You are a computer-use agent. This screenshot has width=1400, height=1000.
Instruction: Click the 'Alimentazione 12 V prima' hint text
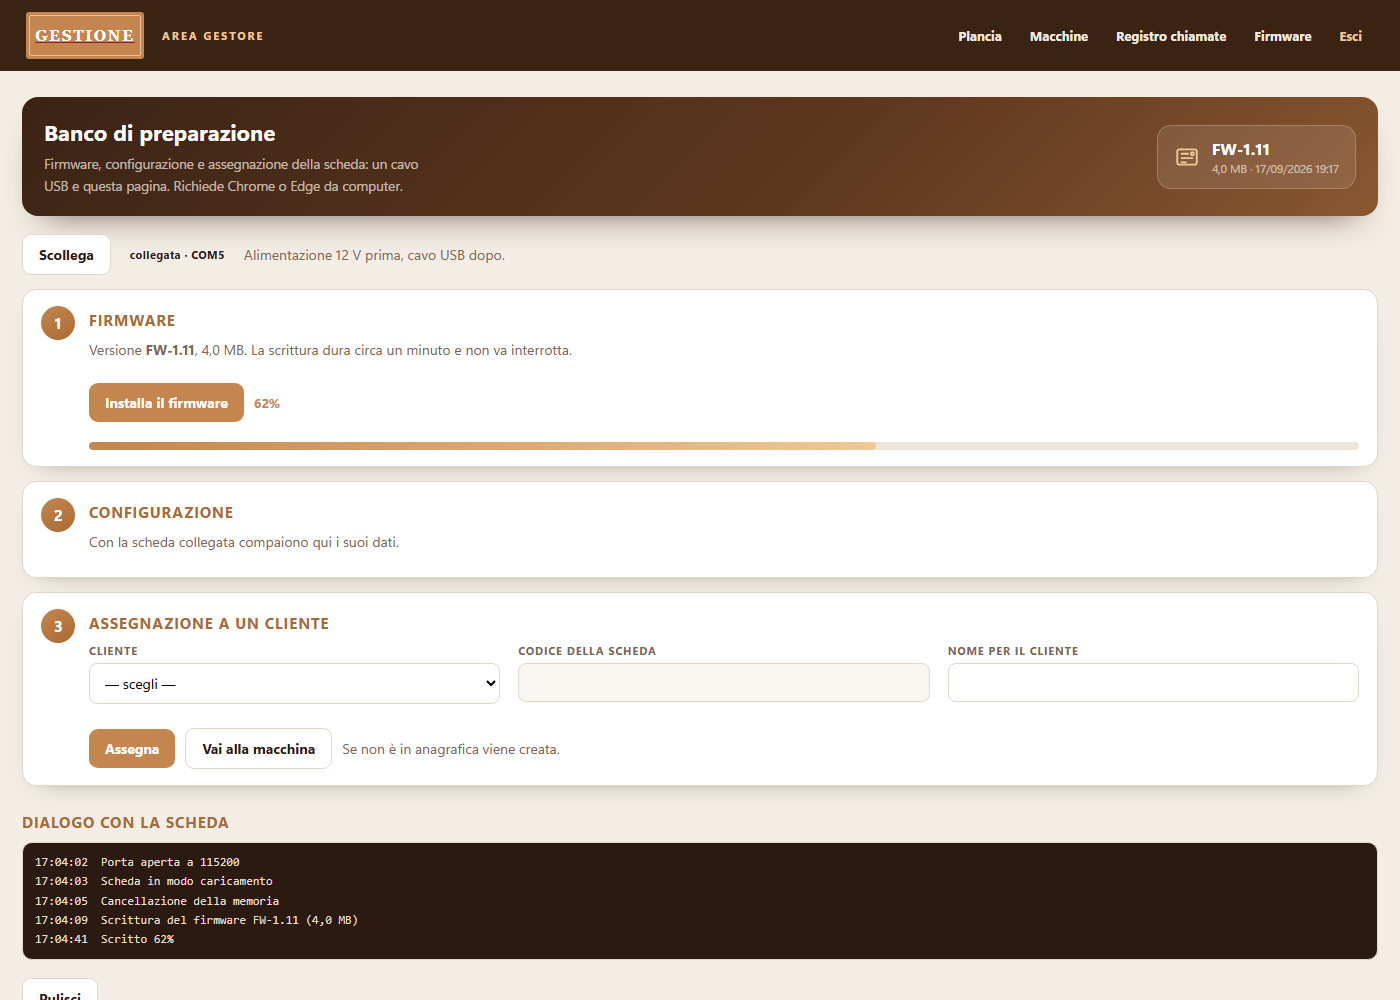click(374, 256)
